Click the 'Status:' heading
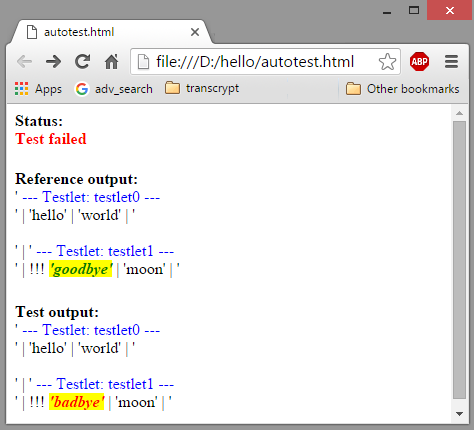474x430 pixels. (x=39, y=121)
